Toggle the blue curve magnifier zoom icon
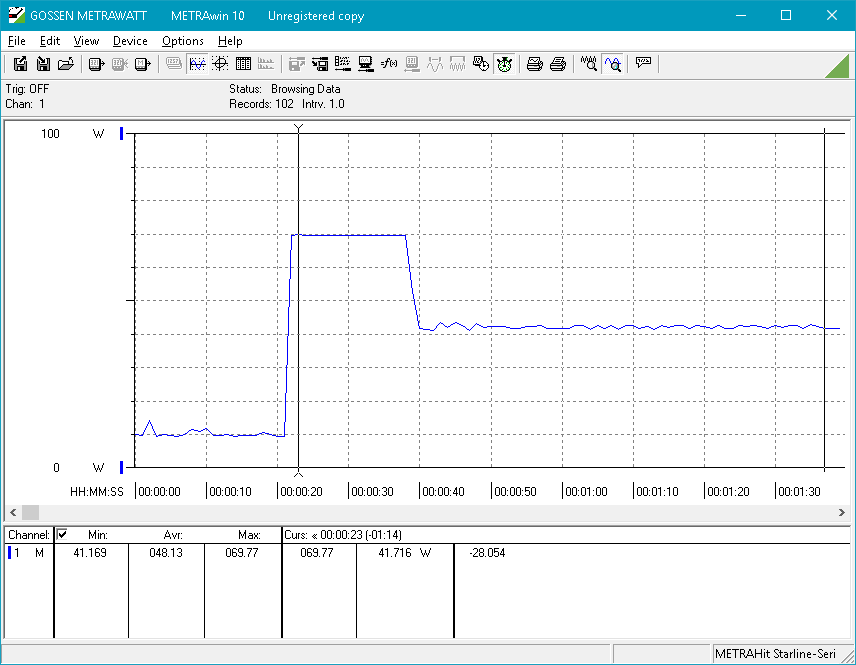Image resolution: width=856 pixels, height=665 pixels. 613,64
